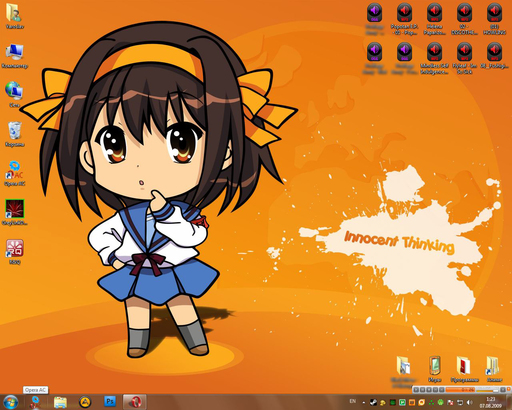Click the green flag tray icon
This screenshot has height=410, width=512.
(402, 402)
